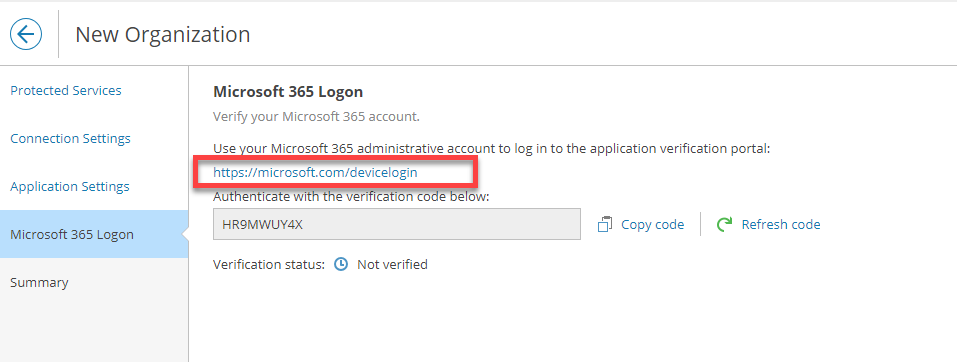Jump to the Summary step

(x=39, y=283)
